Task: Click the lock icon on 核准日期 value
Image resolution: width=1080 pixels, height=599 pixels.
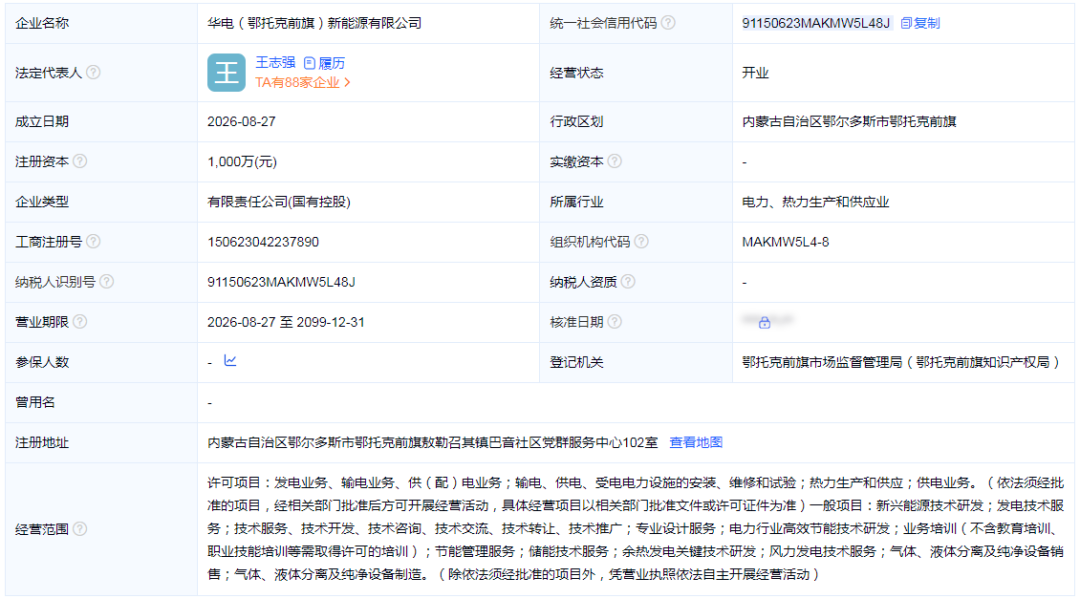Action: coord(765,322)
